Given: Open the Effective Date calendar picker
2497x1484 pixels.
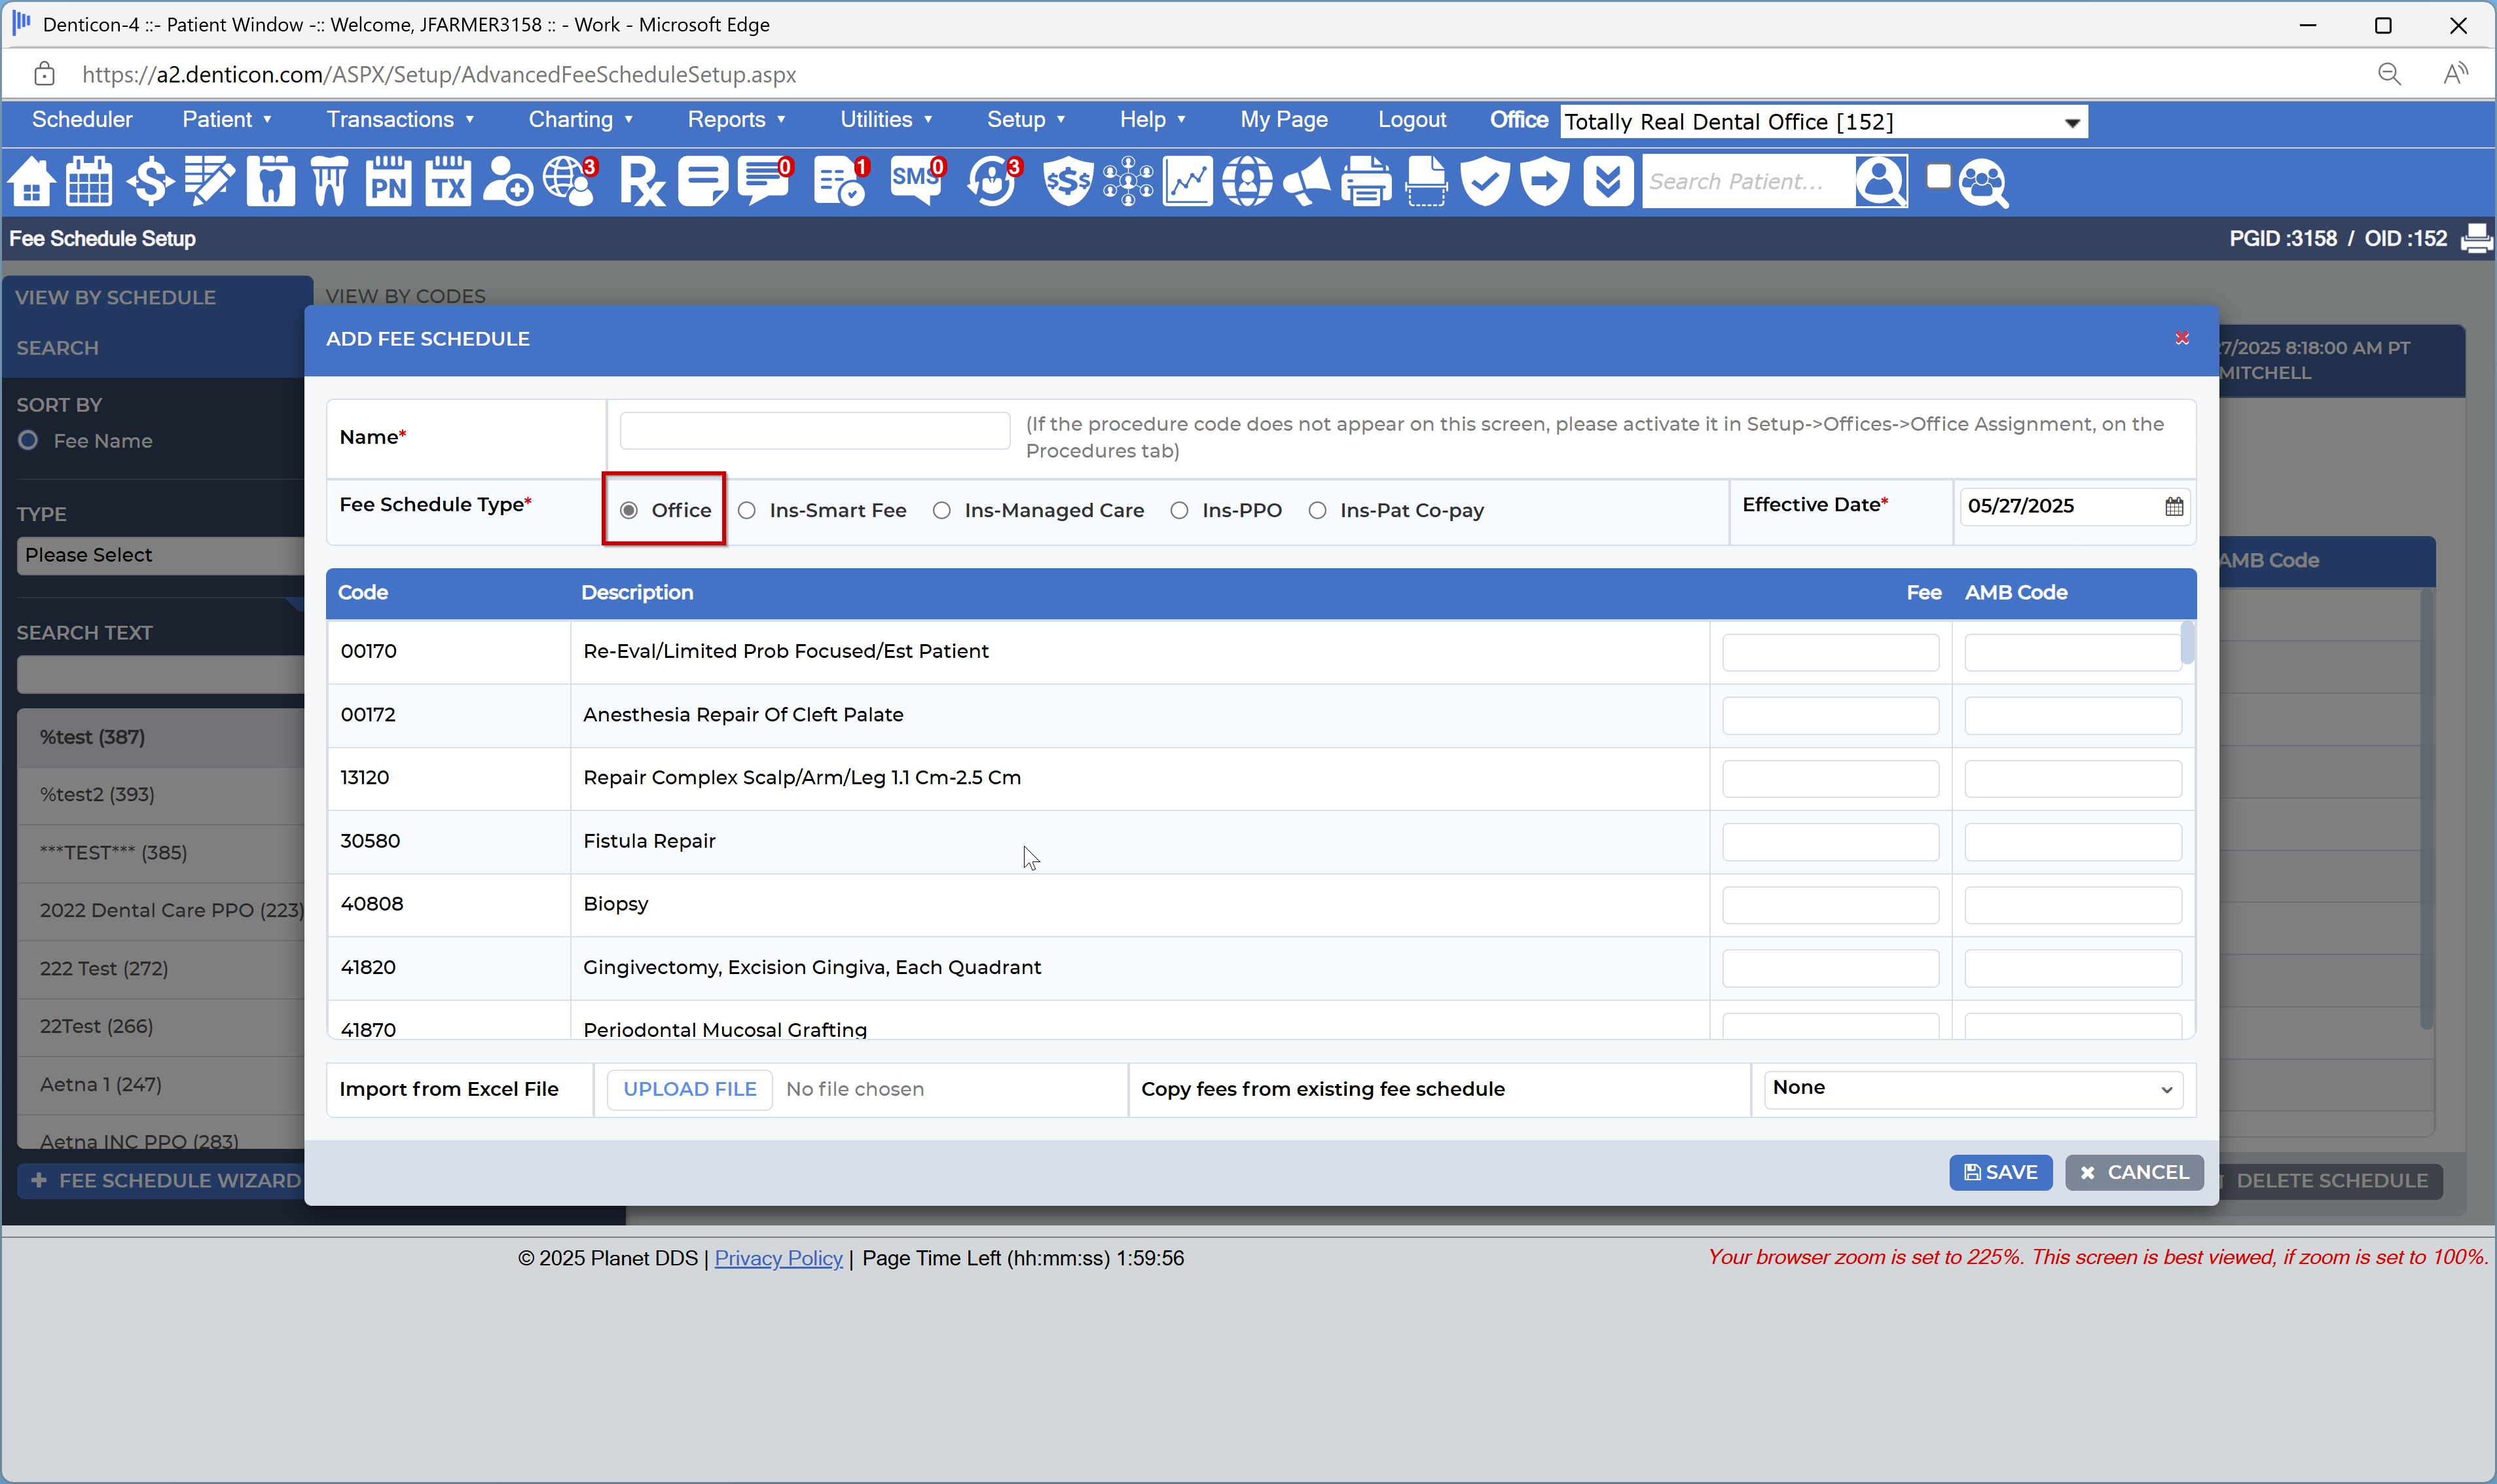Looking at the screenshot, I should tap(2173, 507).
